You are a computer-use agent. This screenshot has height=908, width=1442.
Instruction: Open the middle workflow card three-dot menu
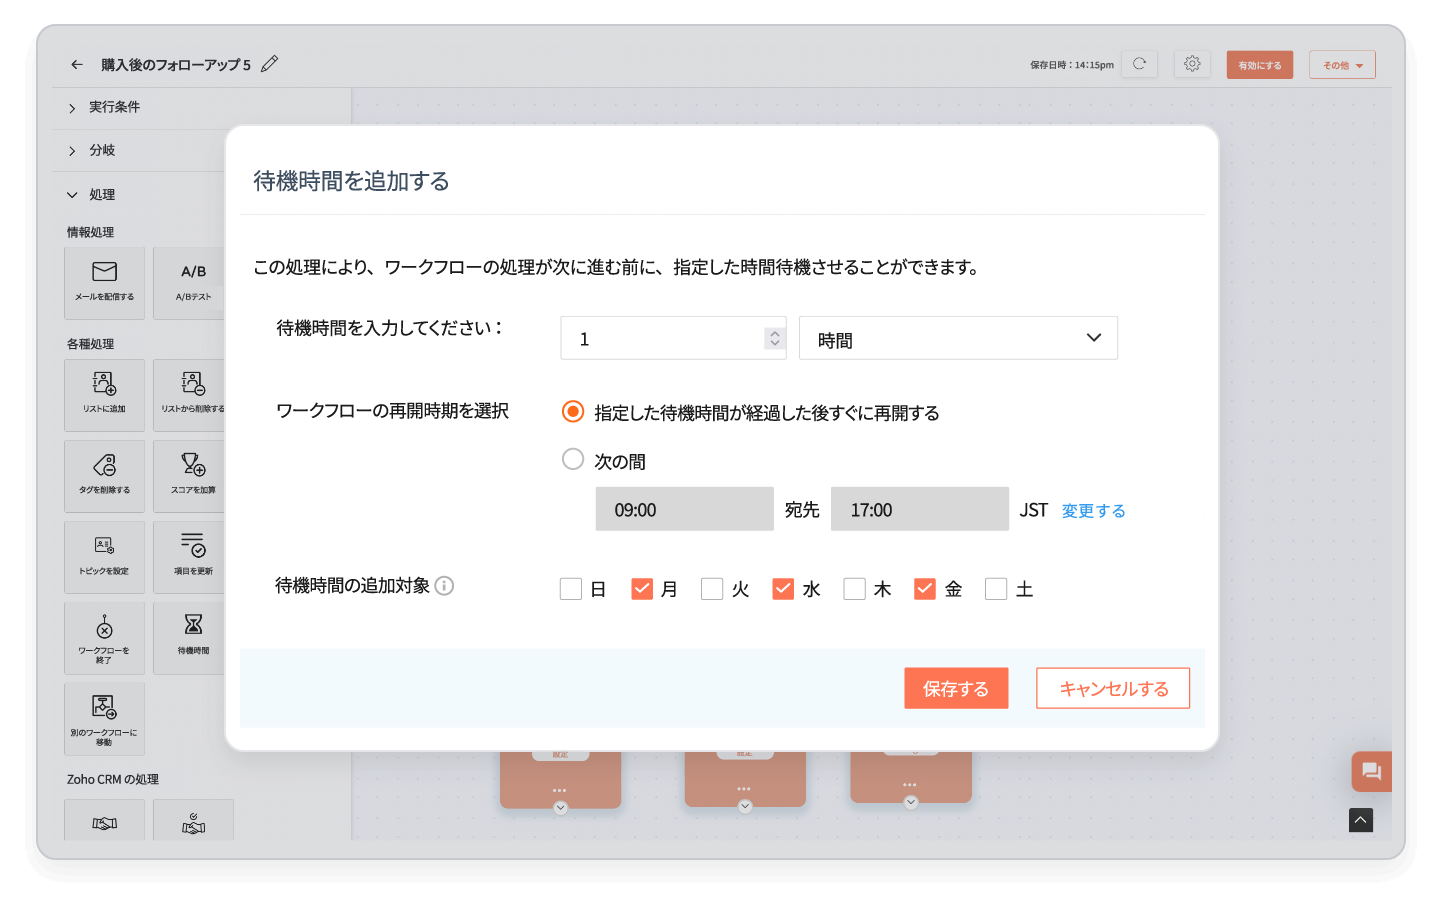tap(744, 789)
